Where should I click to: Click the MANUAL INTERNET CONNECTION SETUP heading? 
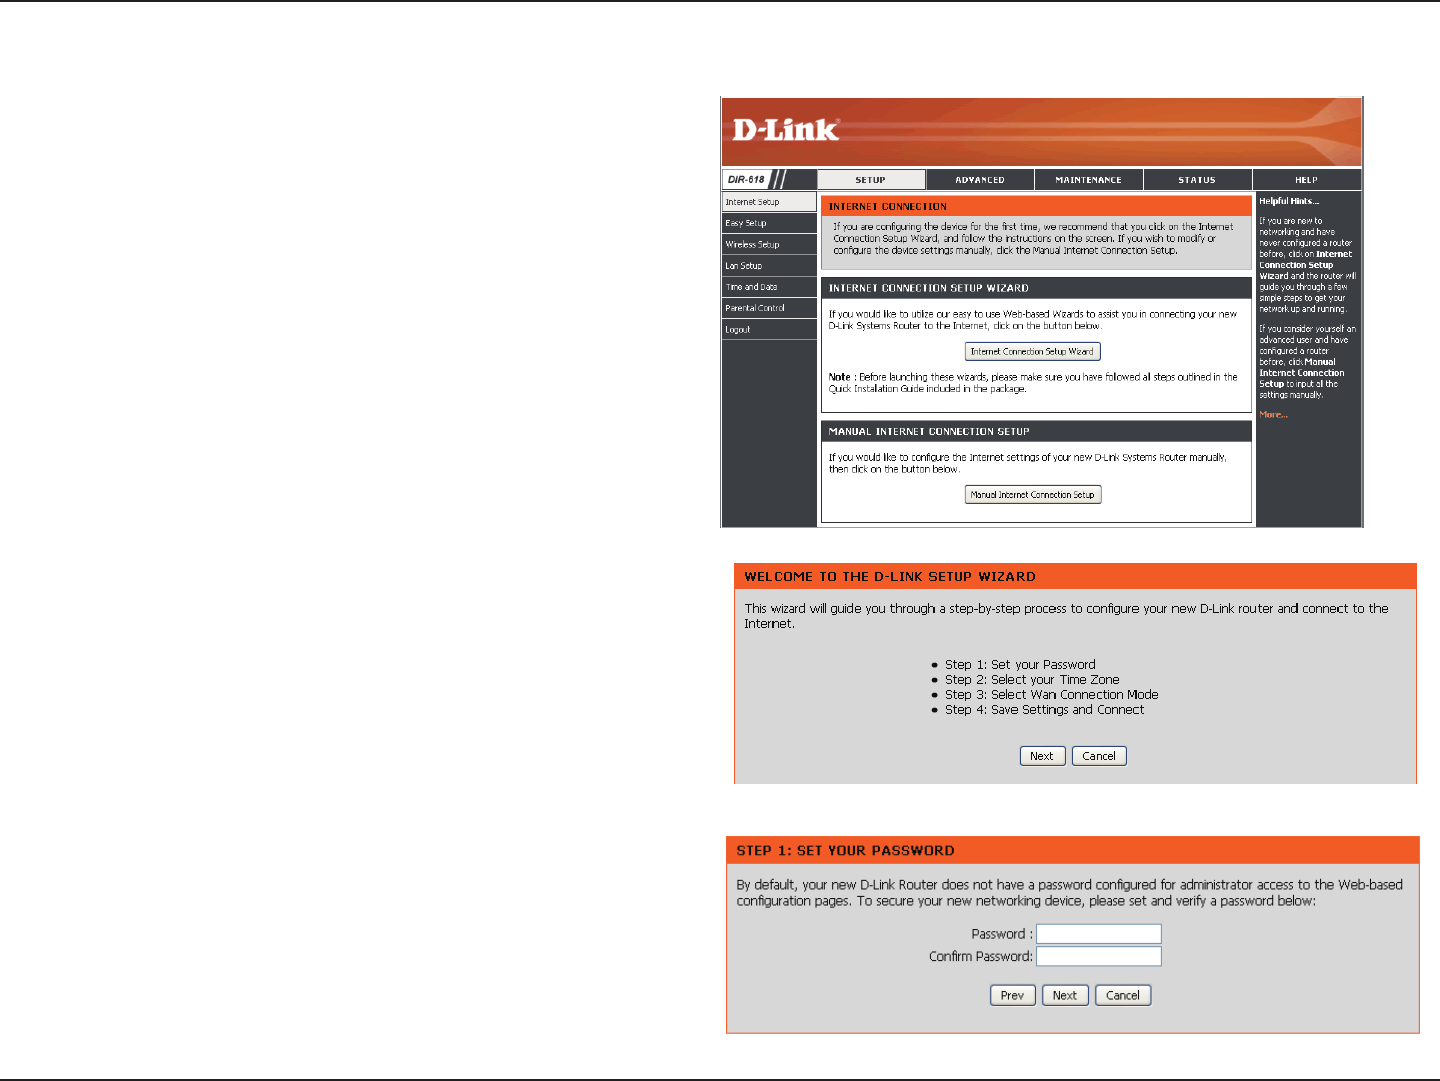click(929, 432)
